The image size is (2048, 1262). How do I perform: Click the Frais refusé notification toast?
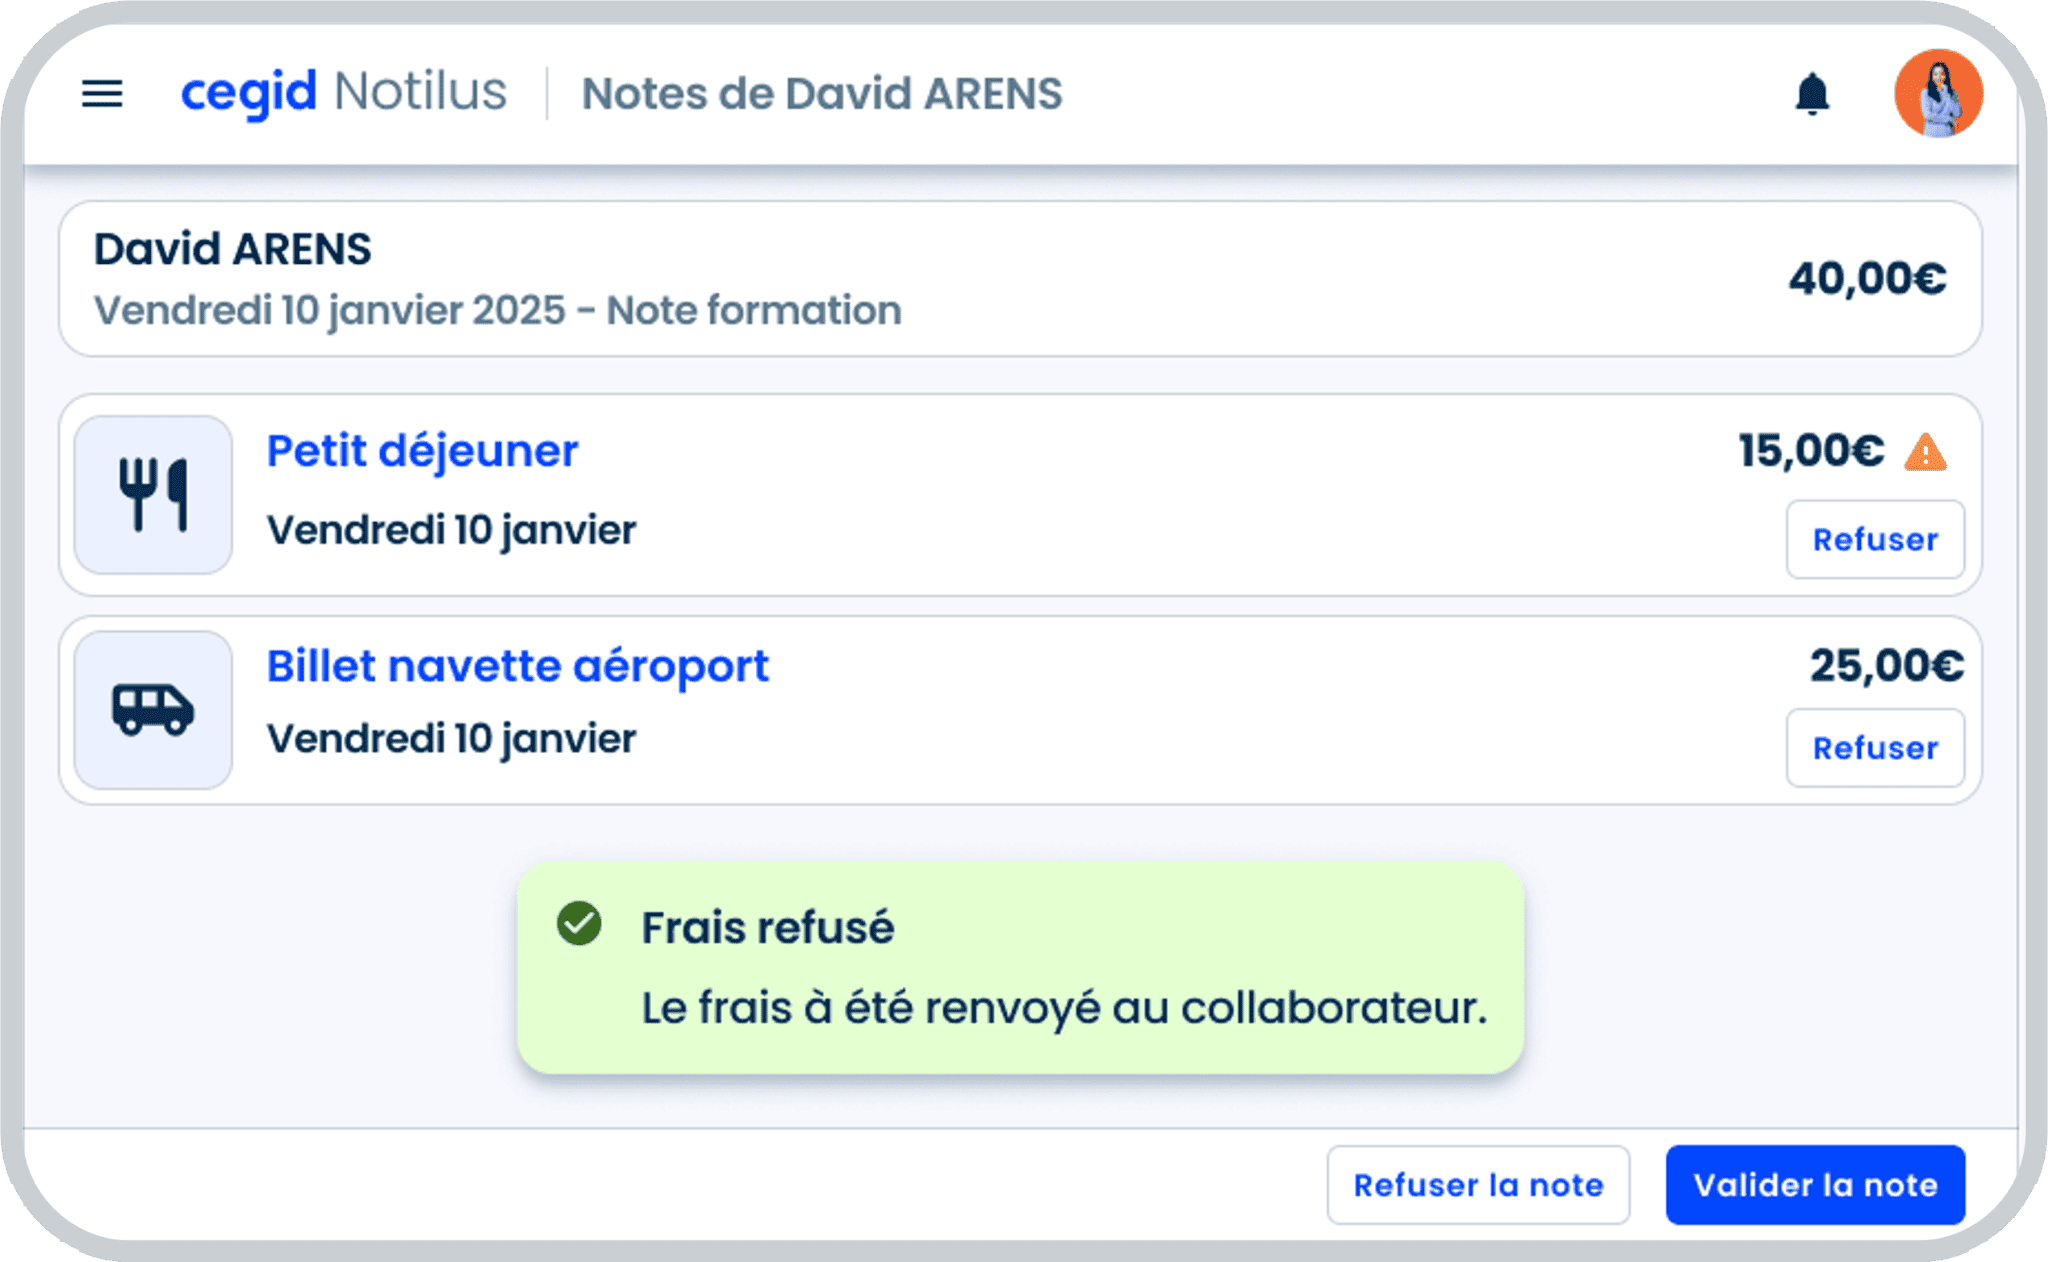1020,968
